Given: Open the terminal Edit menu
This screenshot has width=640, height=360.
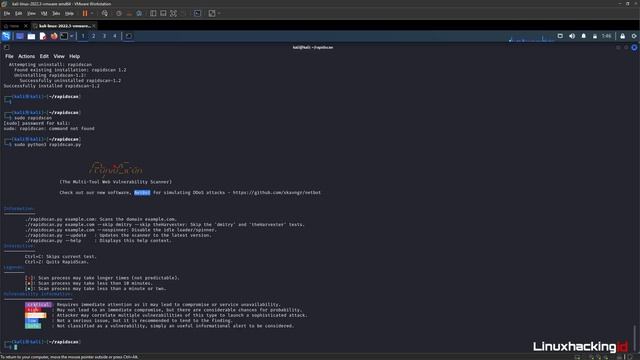Looking at the screenshot, I should point(44,56).
